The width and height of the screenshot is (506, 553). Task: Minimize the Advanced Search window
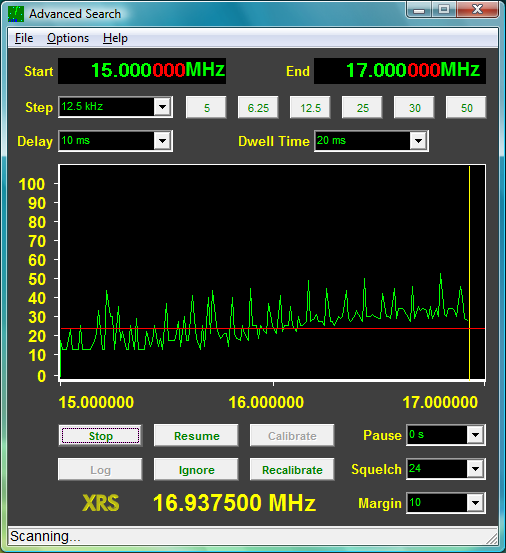pyautogui.click(x=419, y=10)
